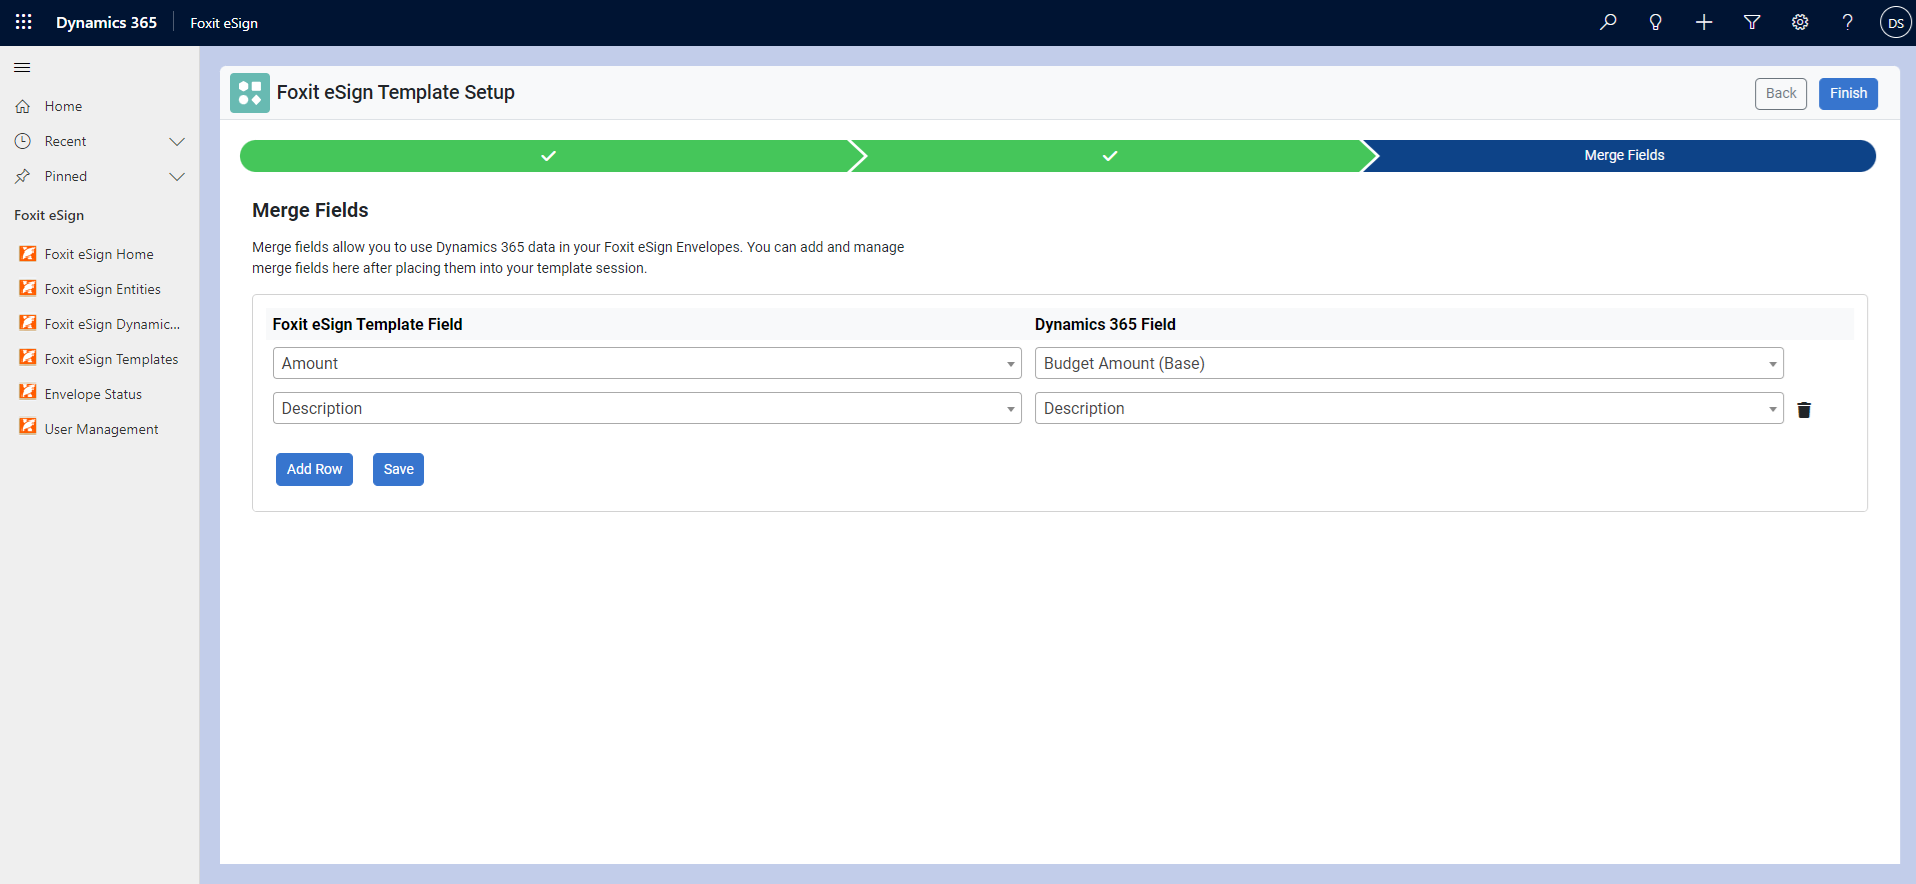Select the second completed progress step
1916x884 pixels.
(x=1109, y=156)
